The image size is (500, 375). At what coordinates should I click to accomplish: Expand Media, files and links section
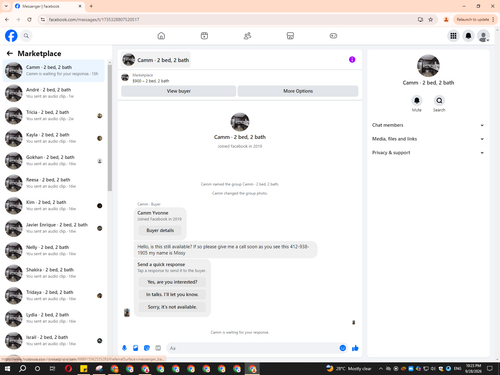pyautogui.click(x=428, y=139)
